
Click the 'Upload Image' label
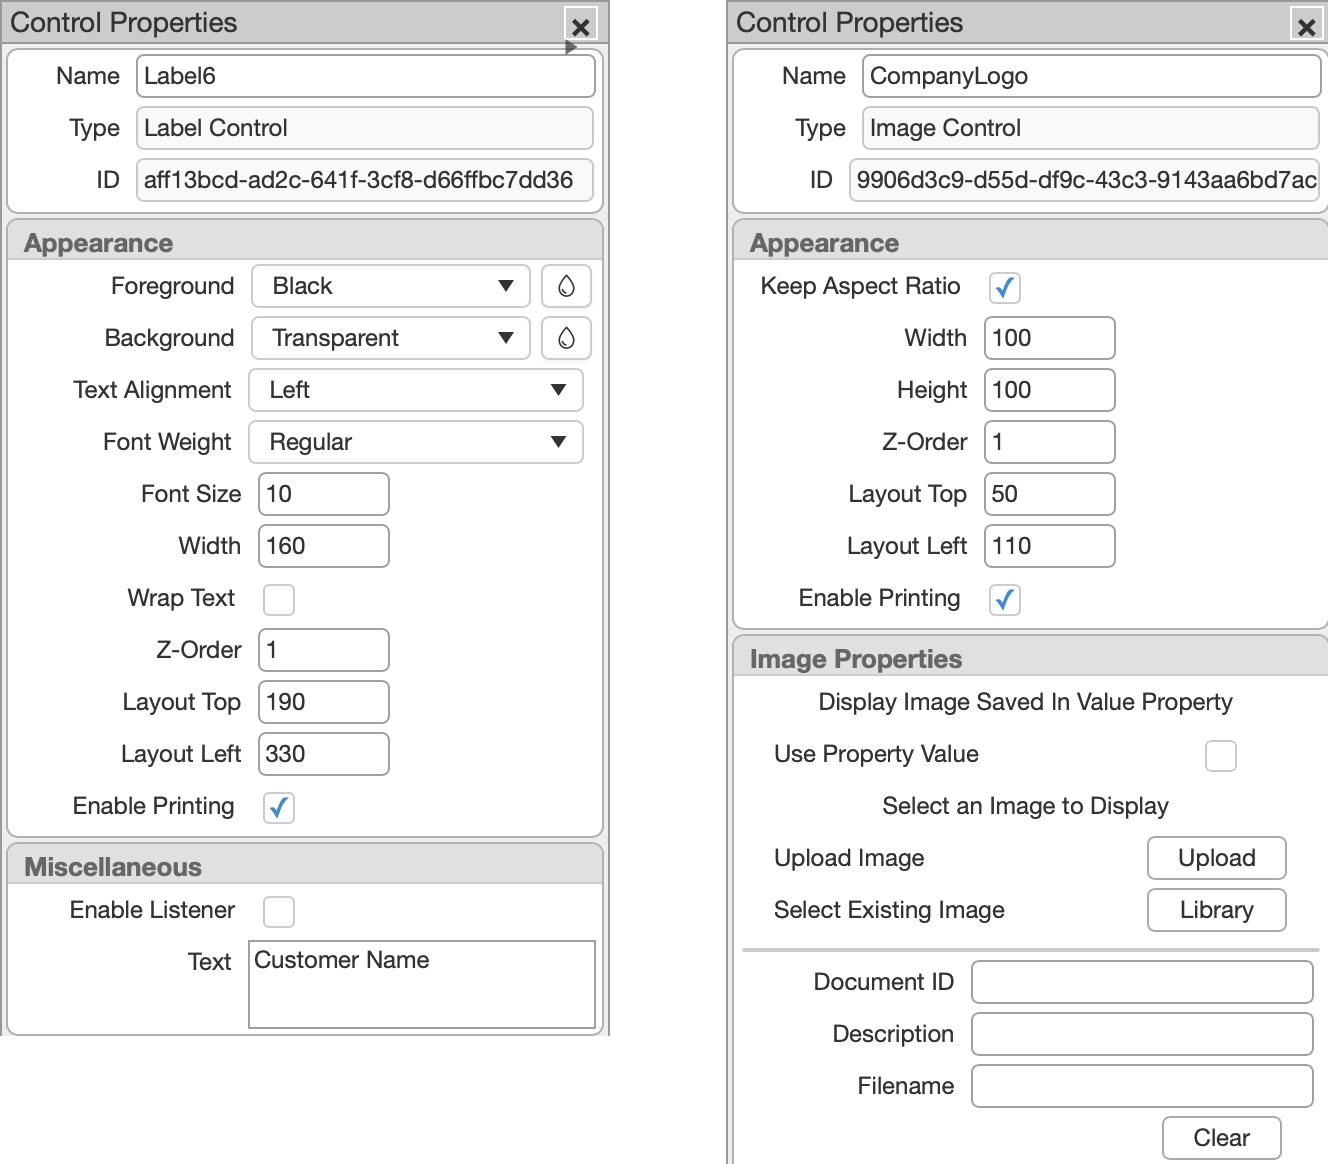(x=849, y=858)
